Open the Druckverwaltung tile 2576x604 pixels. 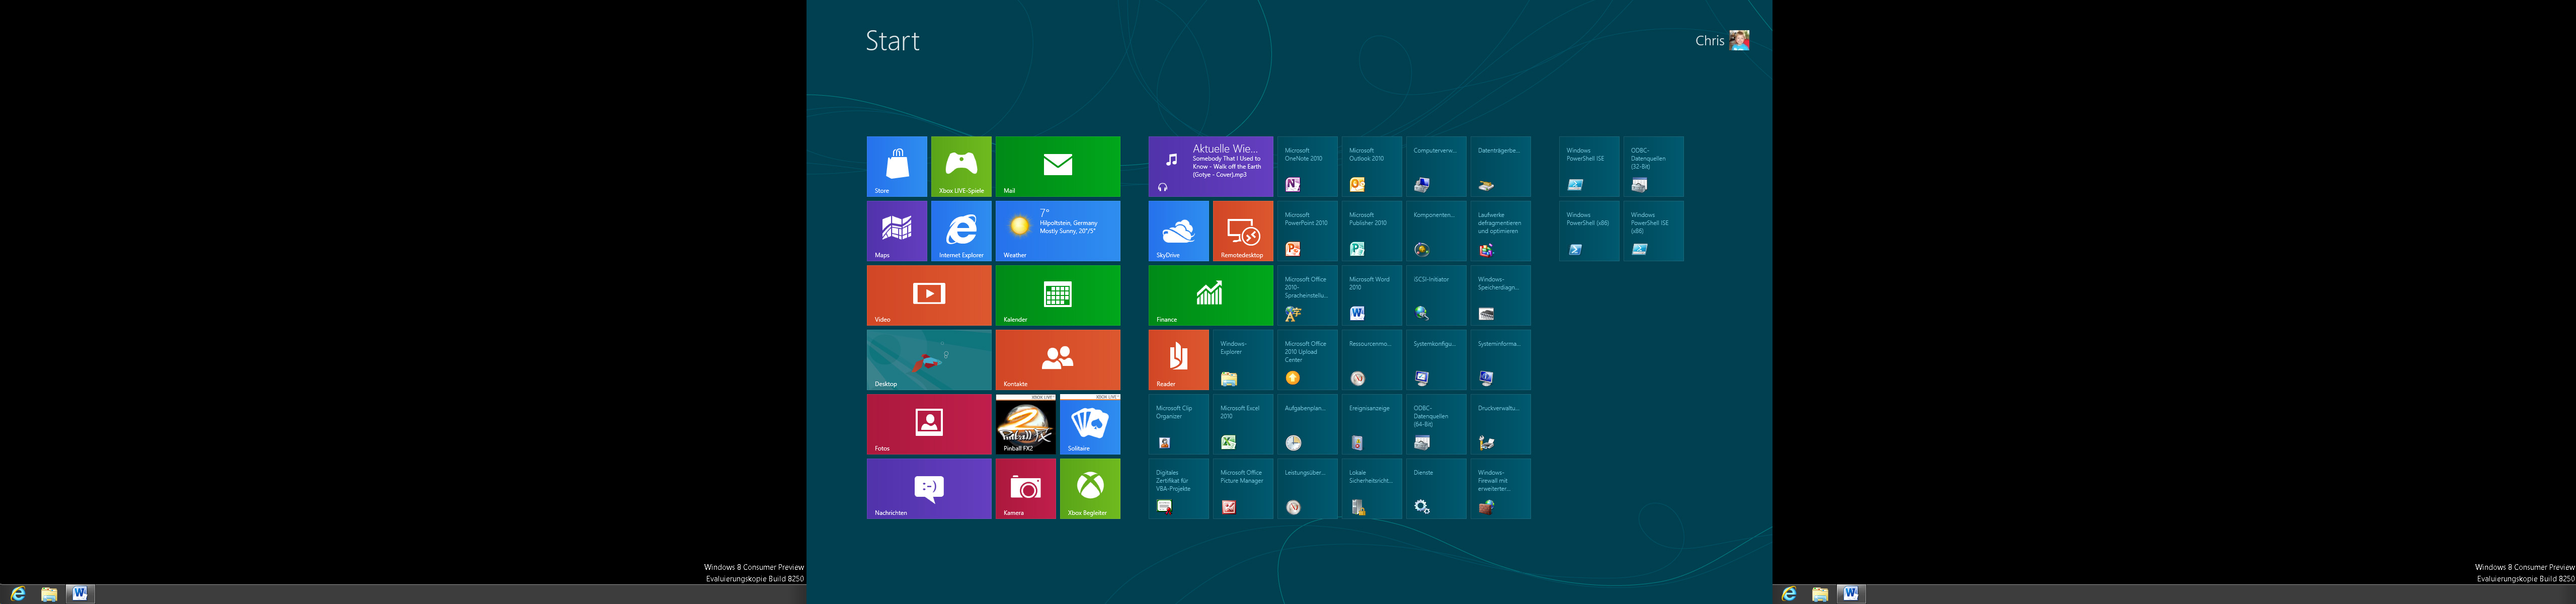(1500, 424)
